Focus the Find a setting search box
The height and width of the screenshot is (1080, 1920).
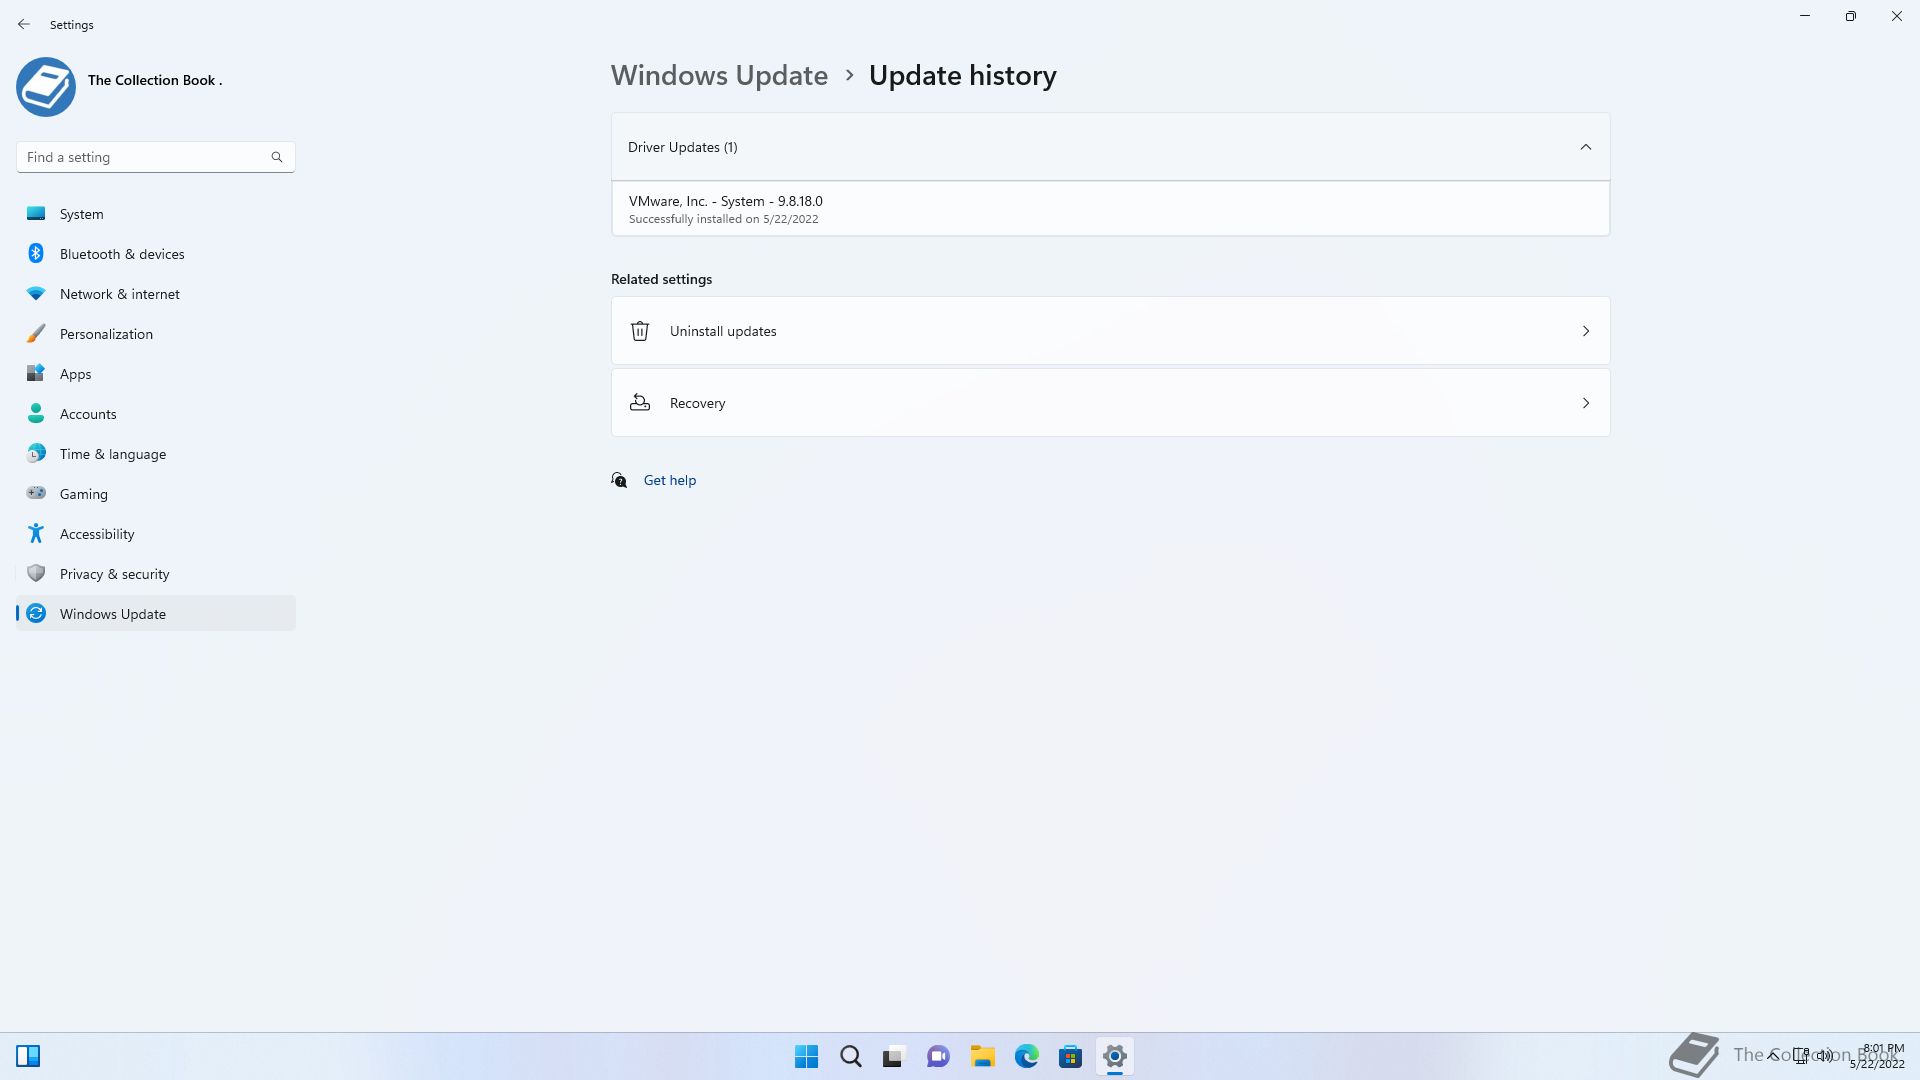[155, 157]
